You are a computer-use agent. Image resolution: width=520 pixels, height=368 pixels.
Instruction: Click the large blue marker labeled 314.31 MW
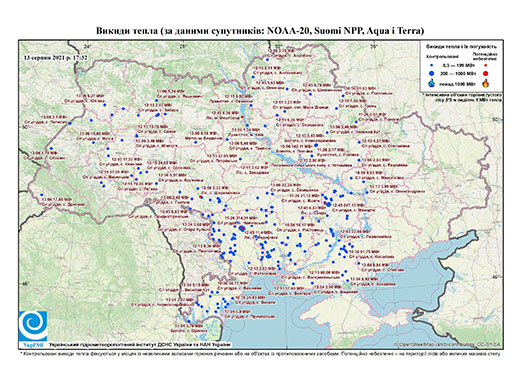pyautogui.click(x=242, y=228)
